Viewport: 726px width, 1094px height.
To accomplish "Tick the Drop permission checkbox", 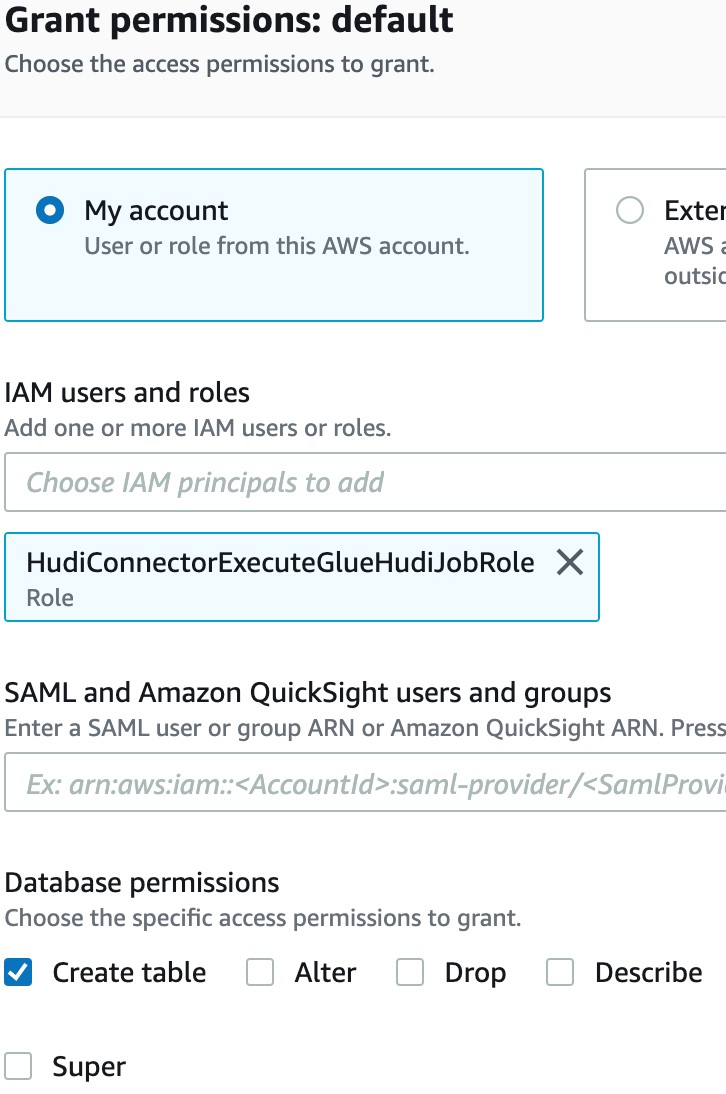I will click(410, 972).
